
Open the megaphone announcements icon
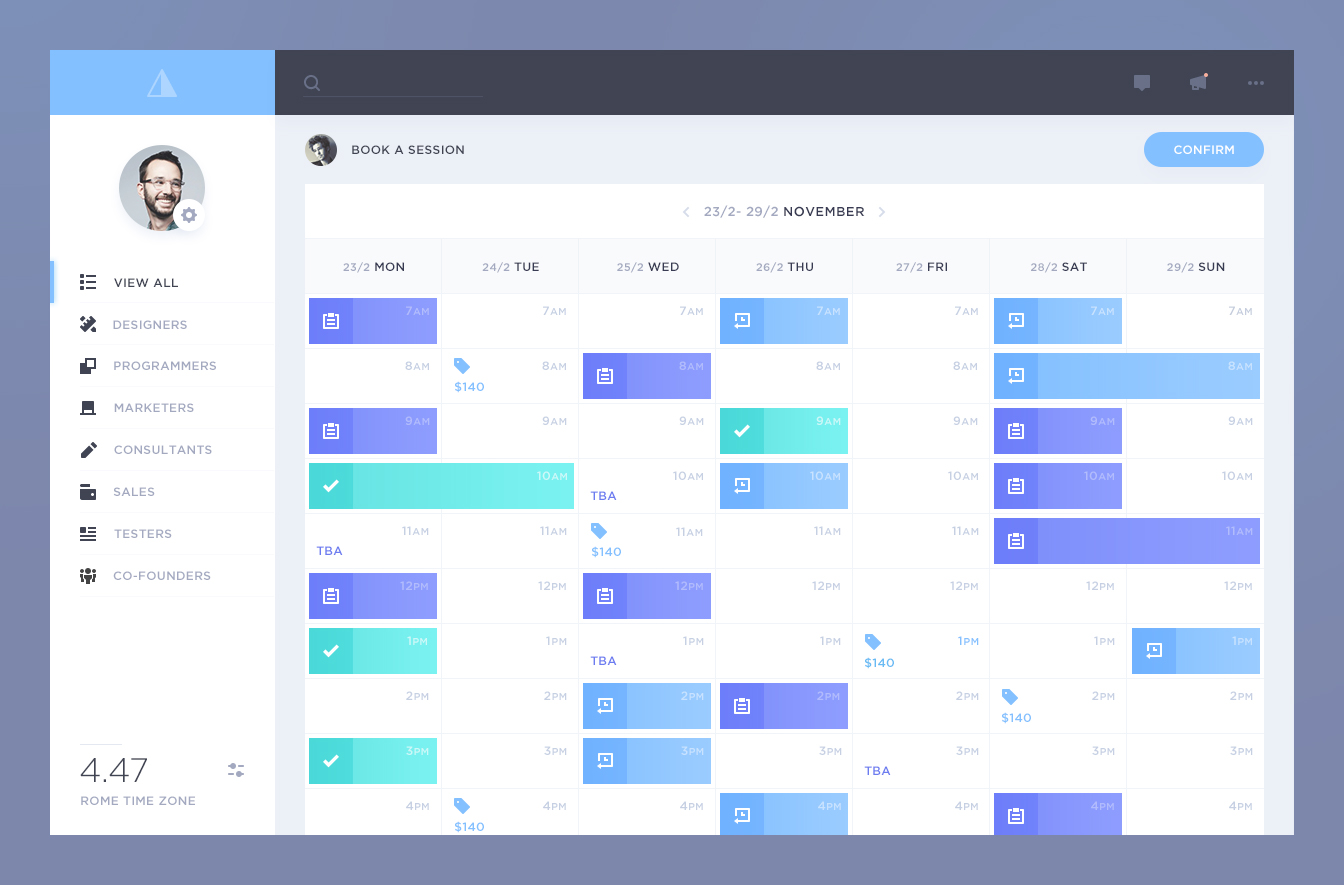(1198, 82)
